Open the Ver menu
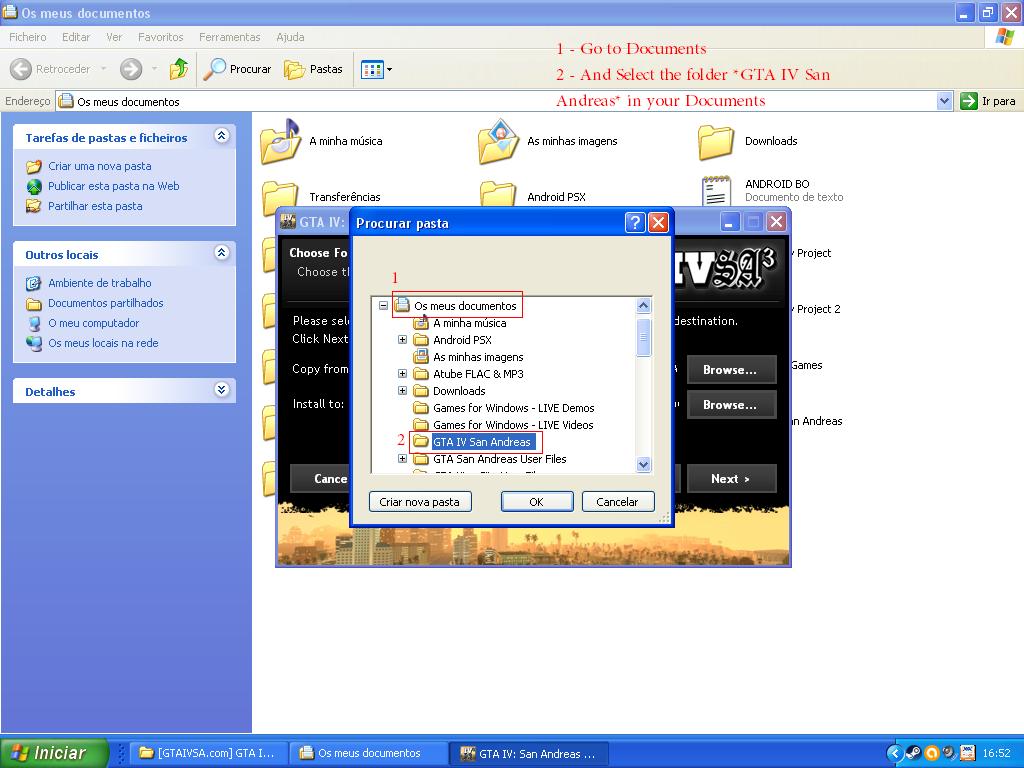 (114, 37)
